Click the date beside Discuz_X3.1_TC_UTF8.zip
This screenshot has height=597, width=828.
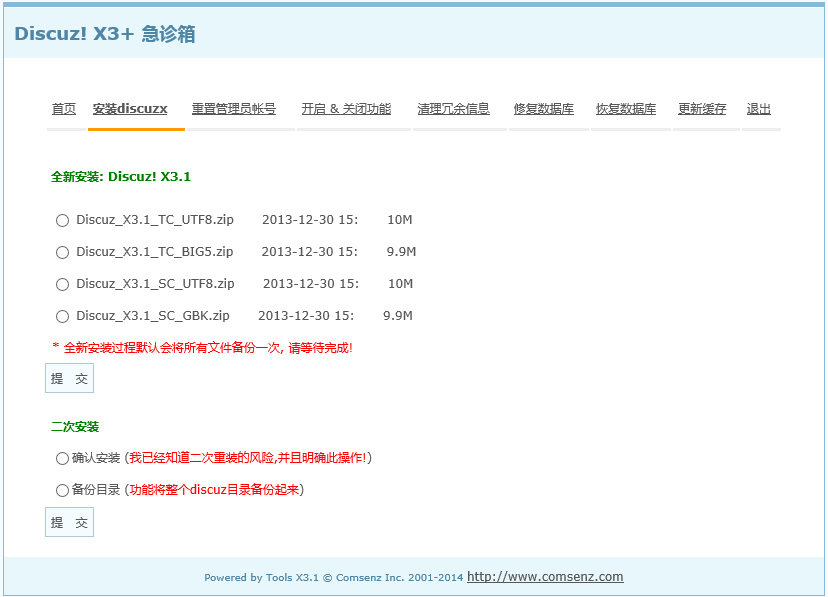tap(310, 220)
